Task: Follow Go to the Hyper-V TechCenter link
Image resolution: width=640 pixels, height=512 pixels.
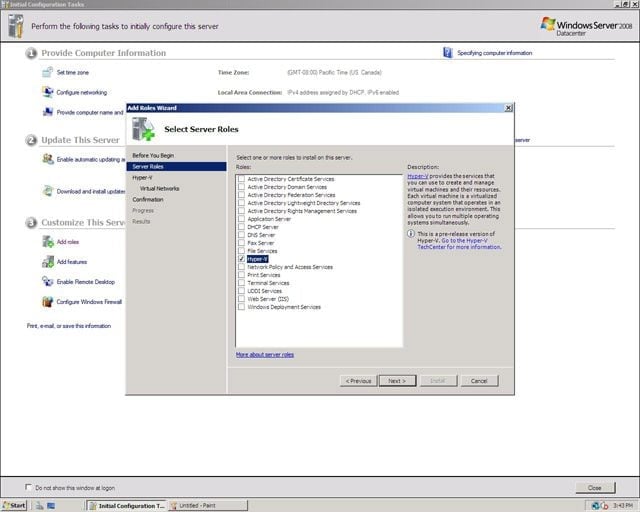Action: tap(459, 244)
